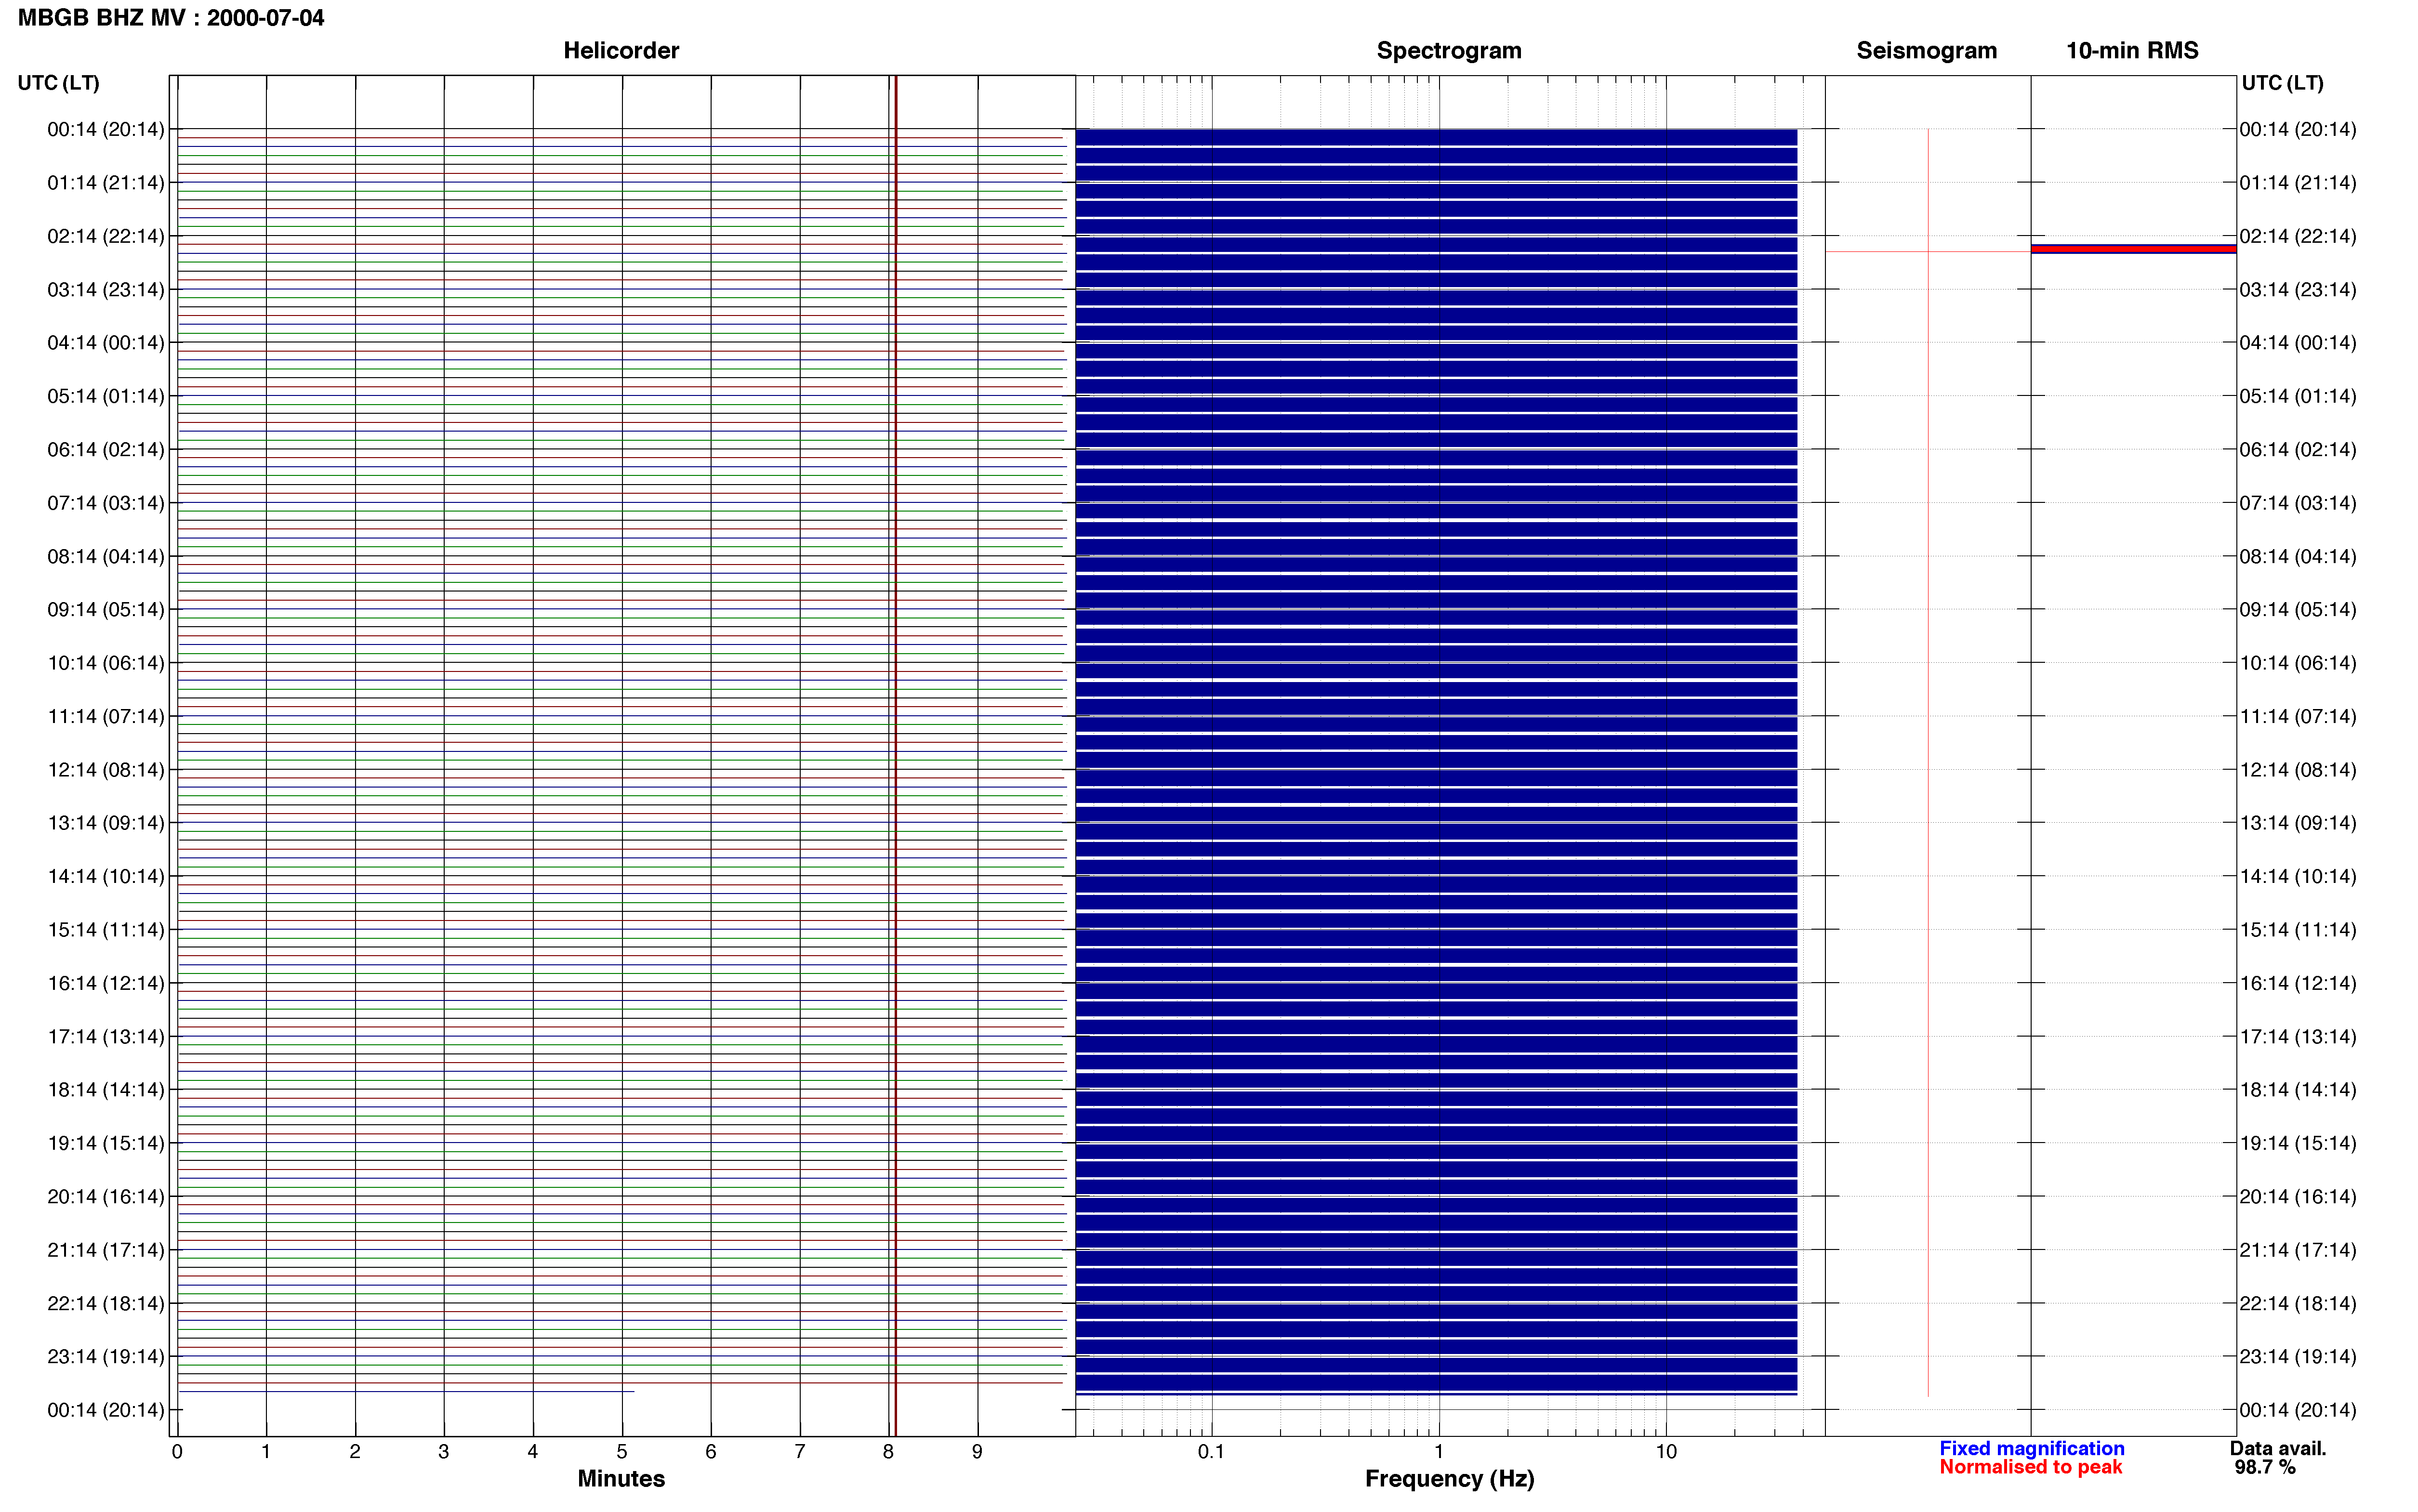Image resolution: width=2418 pixels, height=1512 pixels.
Task: Select left axis label '08:14 (04:14)'
Action: point(106,556)
